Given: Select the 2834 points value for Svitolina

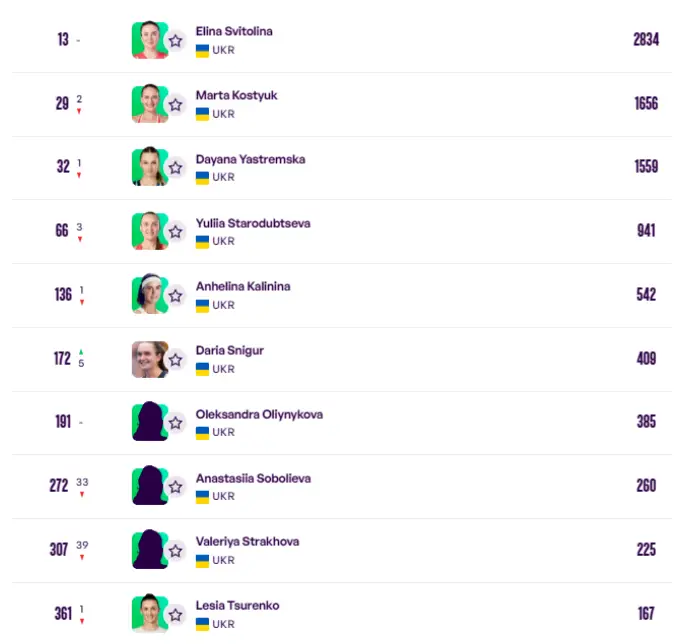Looking at the screenshot, I should tap(646, 40).
